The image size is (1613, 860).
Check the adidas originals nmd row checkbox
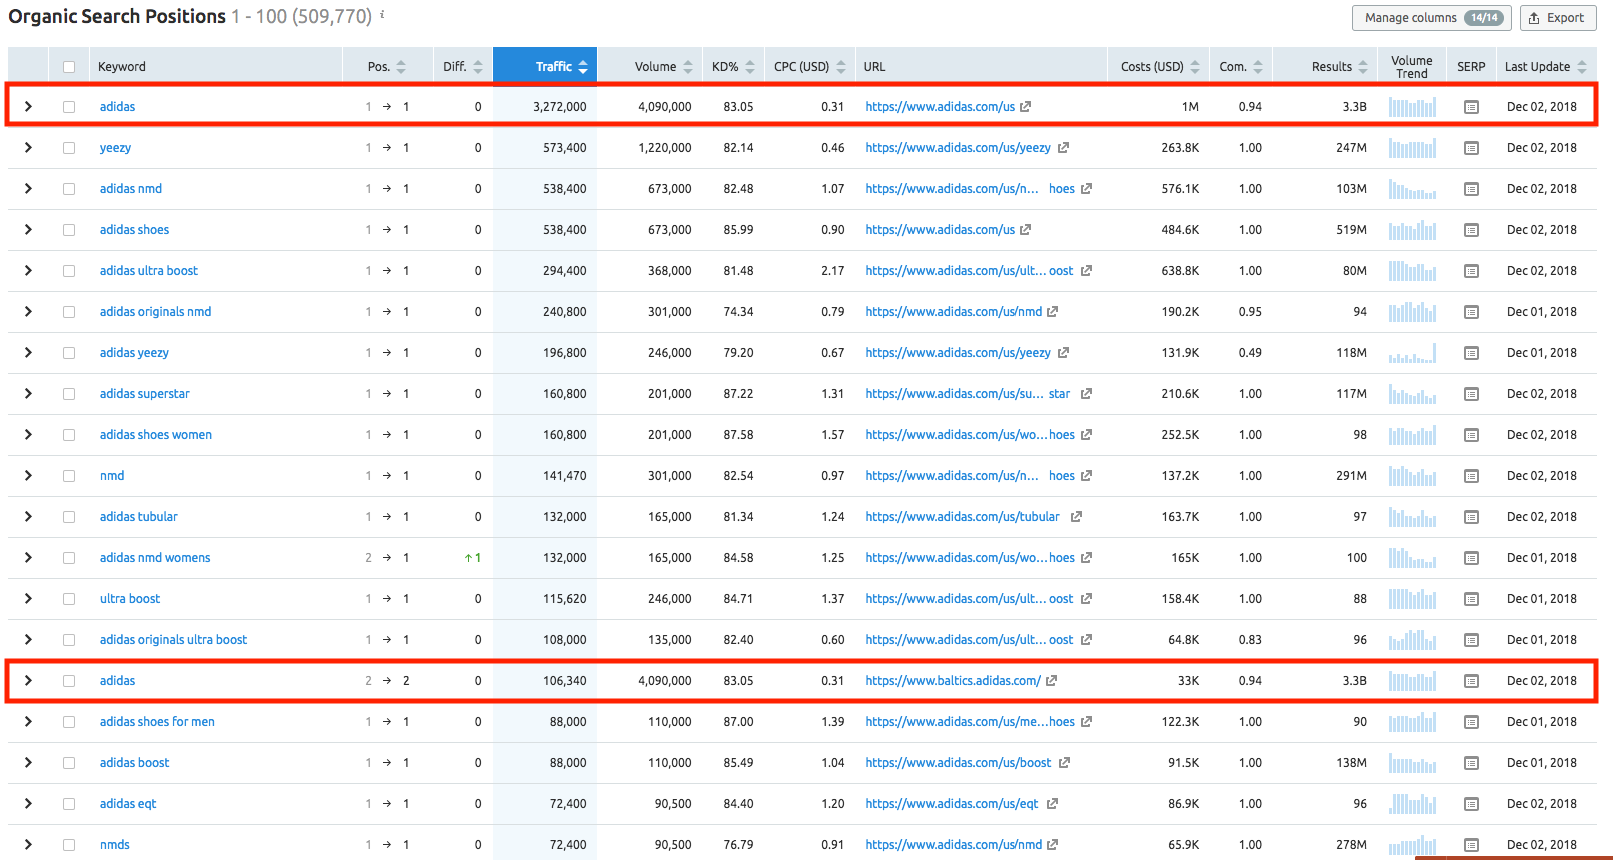click(x=69, y=312)
